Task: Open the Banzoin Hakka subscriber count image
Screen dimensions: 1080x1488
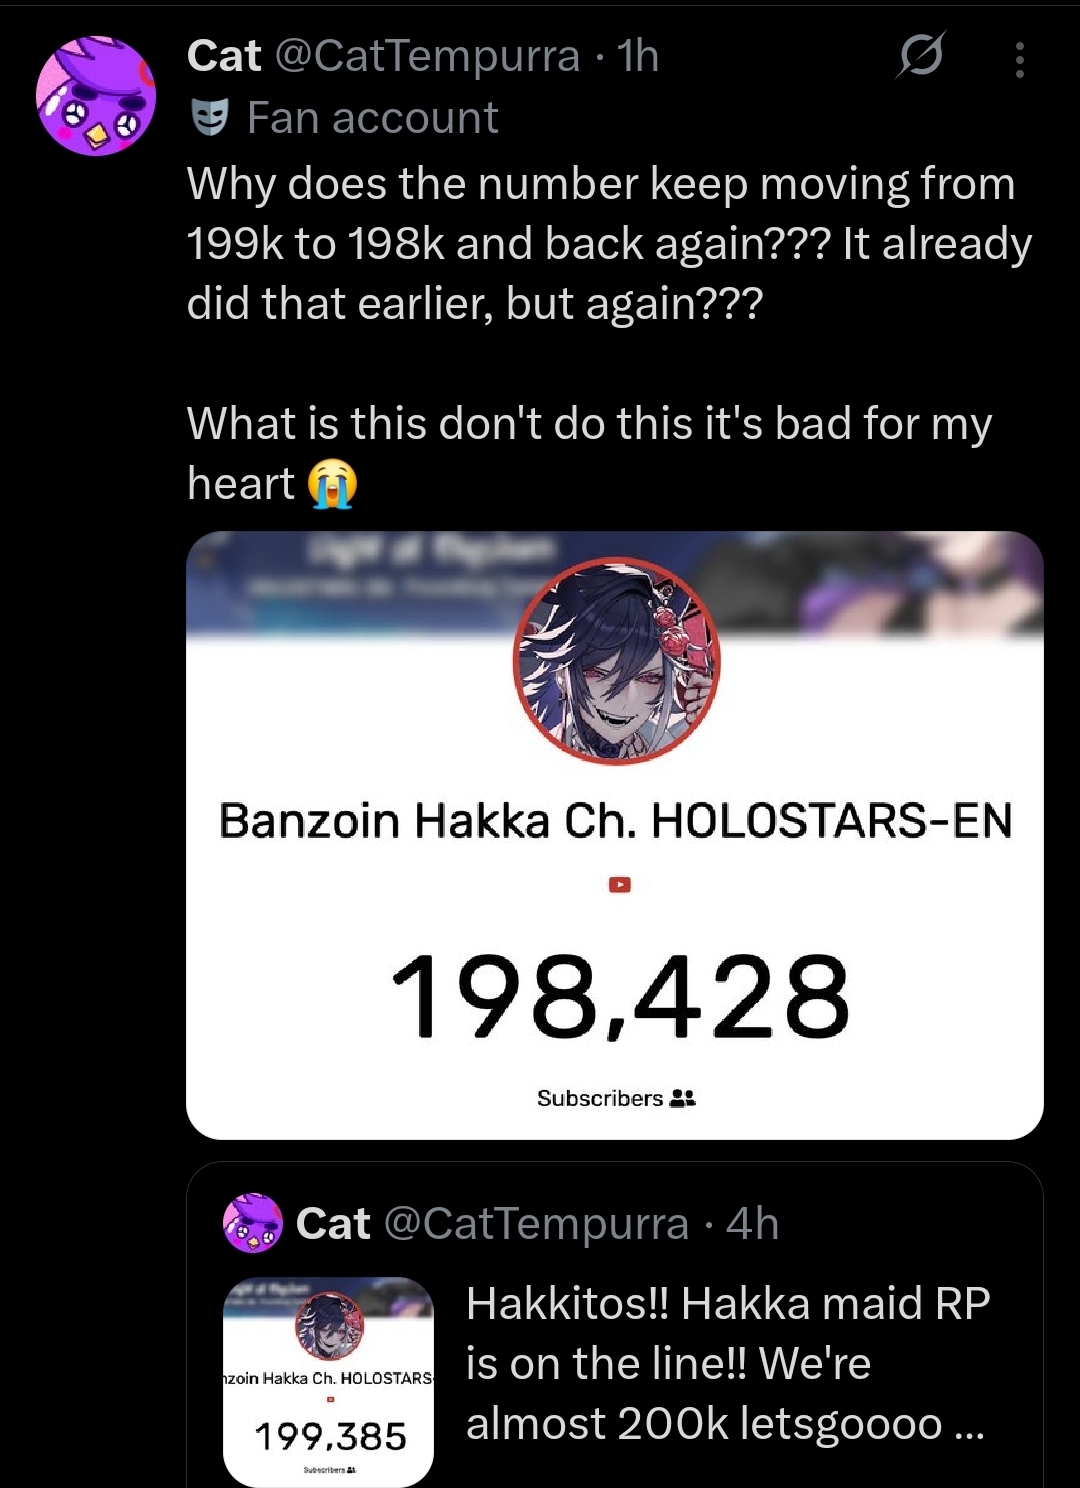Action: point(615,835)
